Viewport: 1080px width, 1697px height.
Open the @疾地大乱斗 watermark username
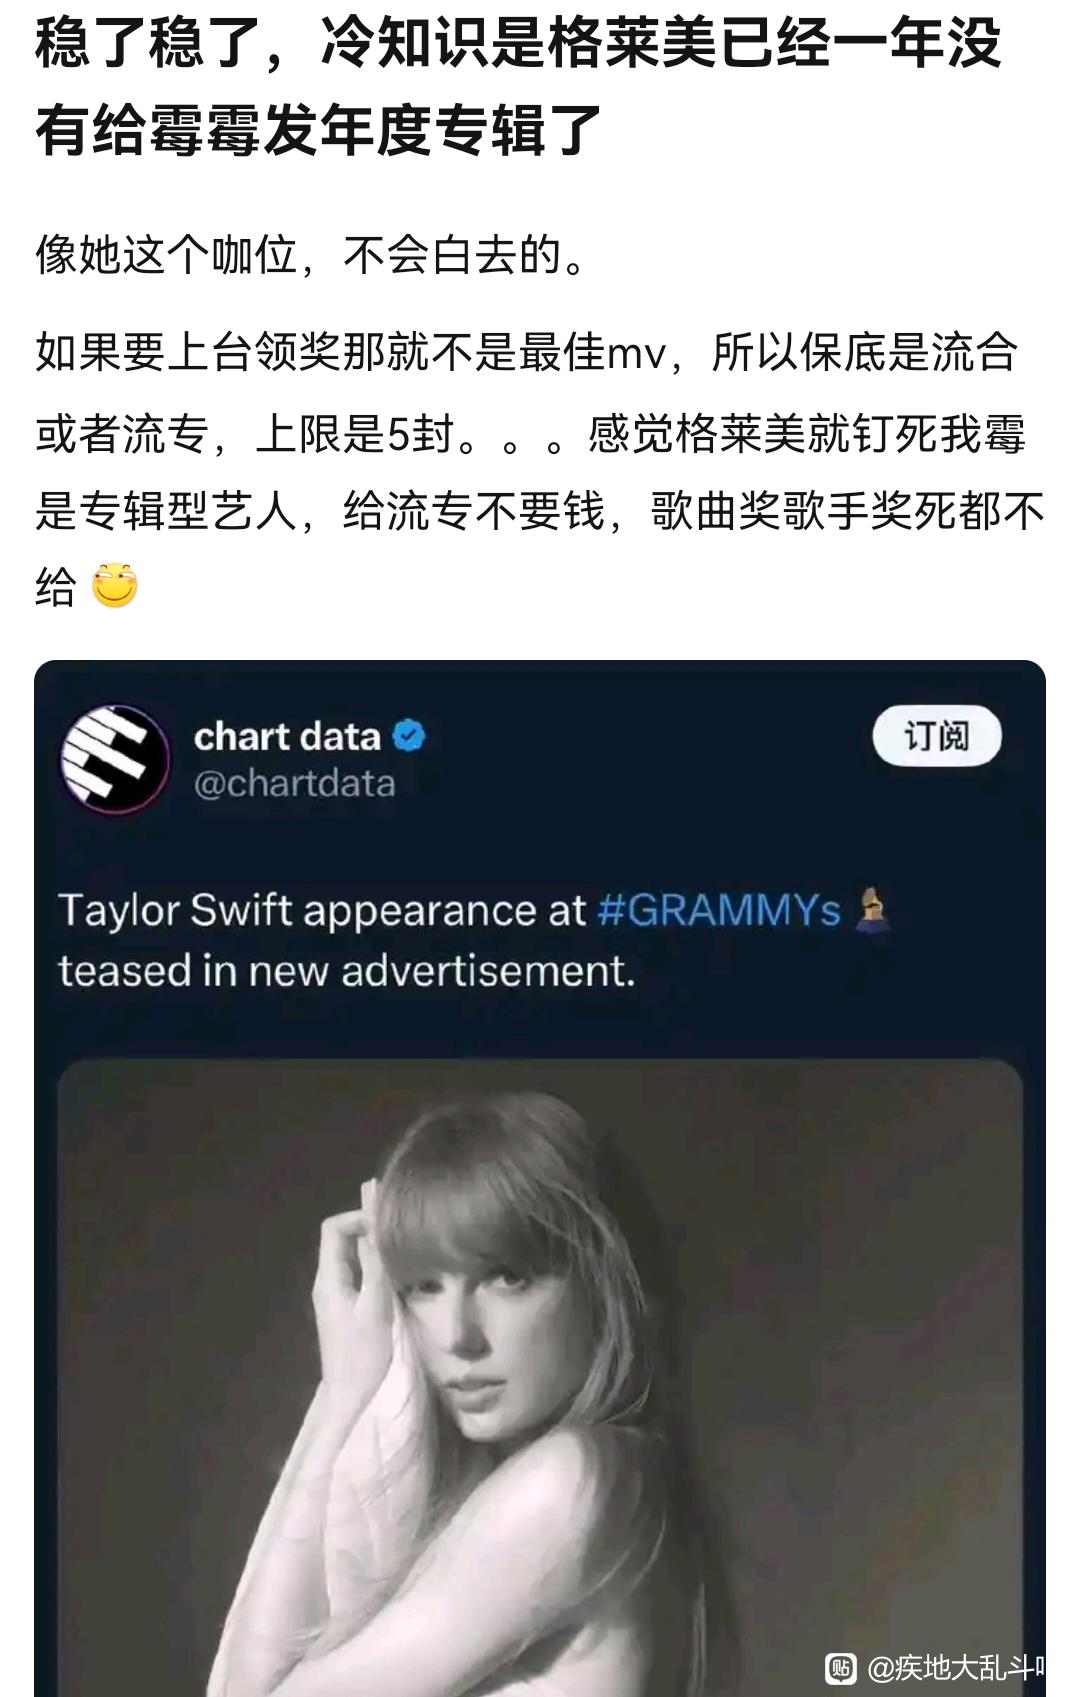click(956, 1668)
